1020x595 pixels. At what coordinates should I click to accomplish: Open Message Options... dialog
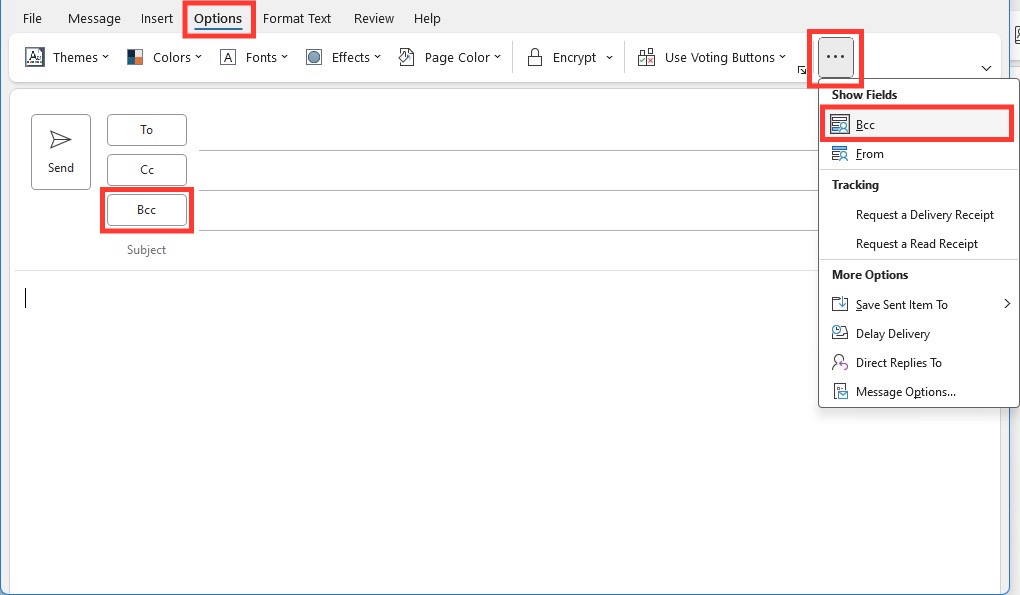click(918, 392)
